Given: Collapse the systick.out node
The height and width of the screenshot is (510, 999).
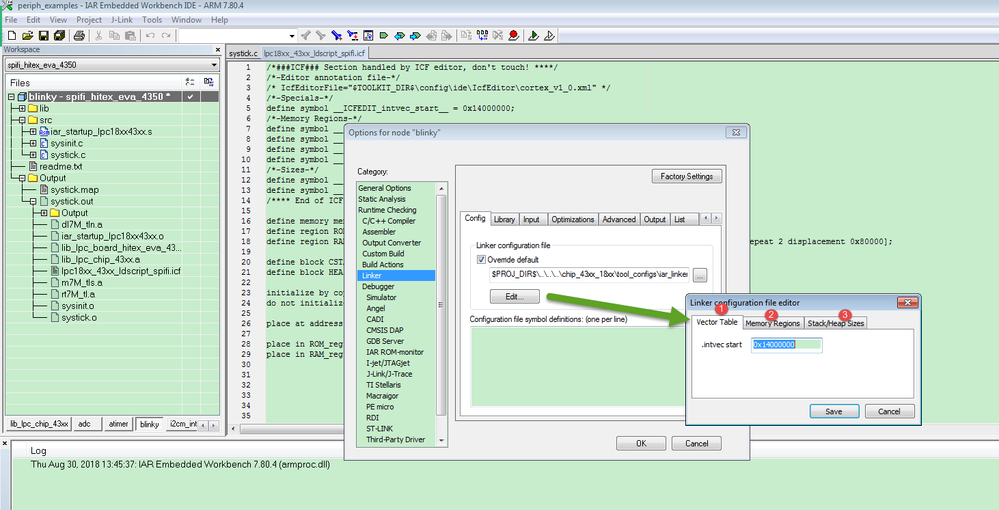Looking at the screenshot, I should [34, 201].
